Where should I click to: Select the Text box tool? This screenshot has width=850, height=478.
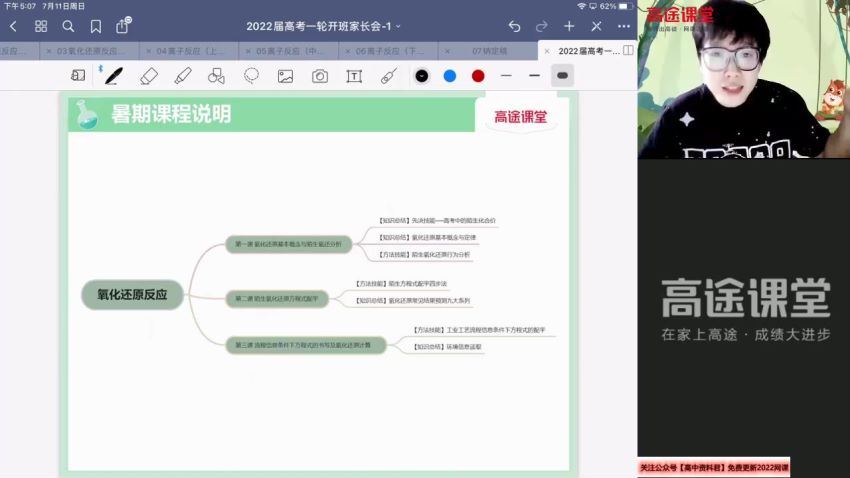pyautogui.click(x=354, y=76)
